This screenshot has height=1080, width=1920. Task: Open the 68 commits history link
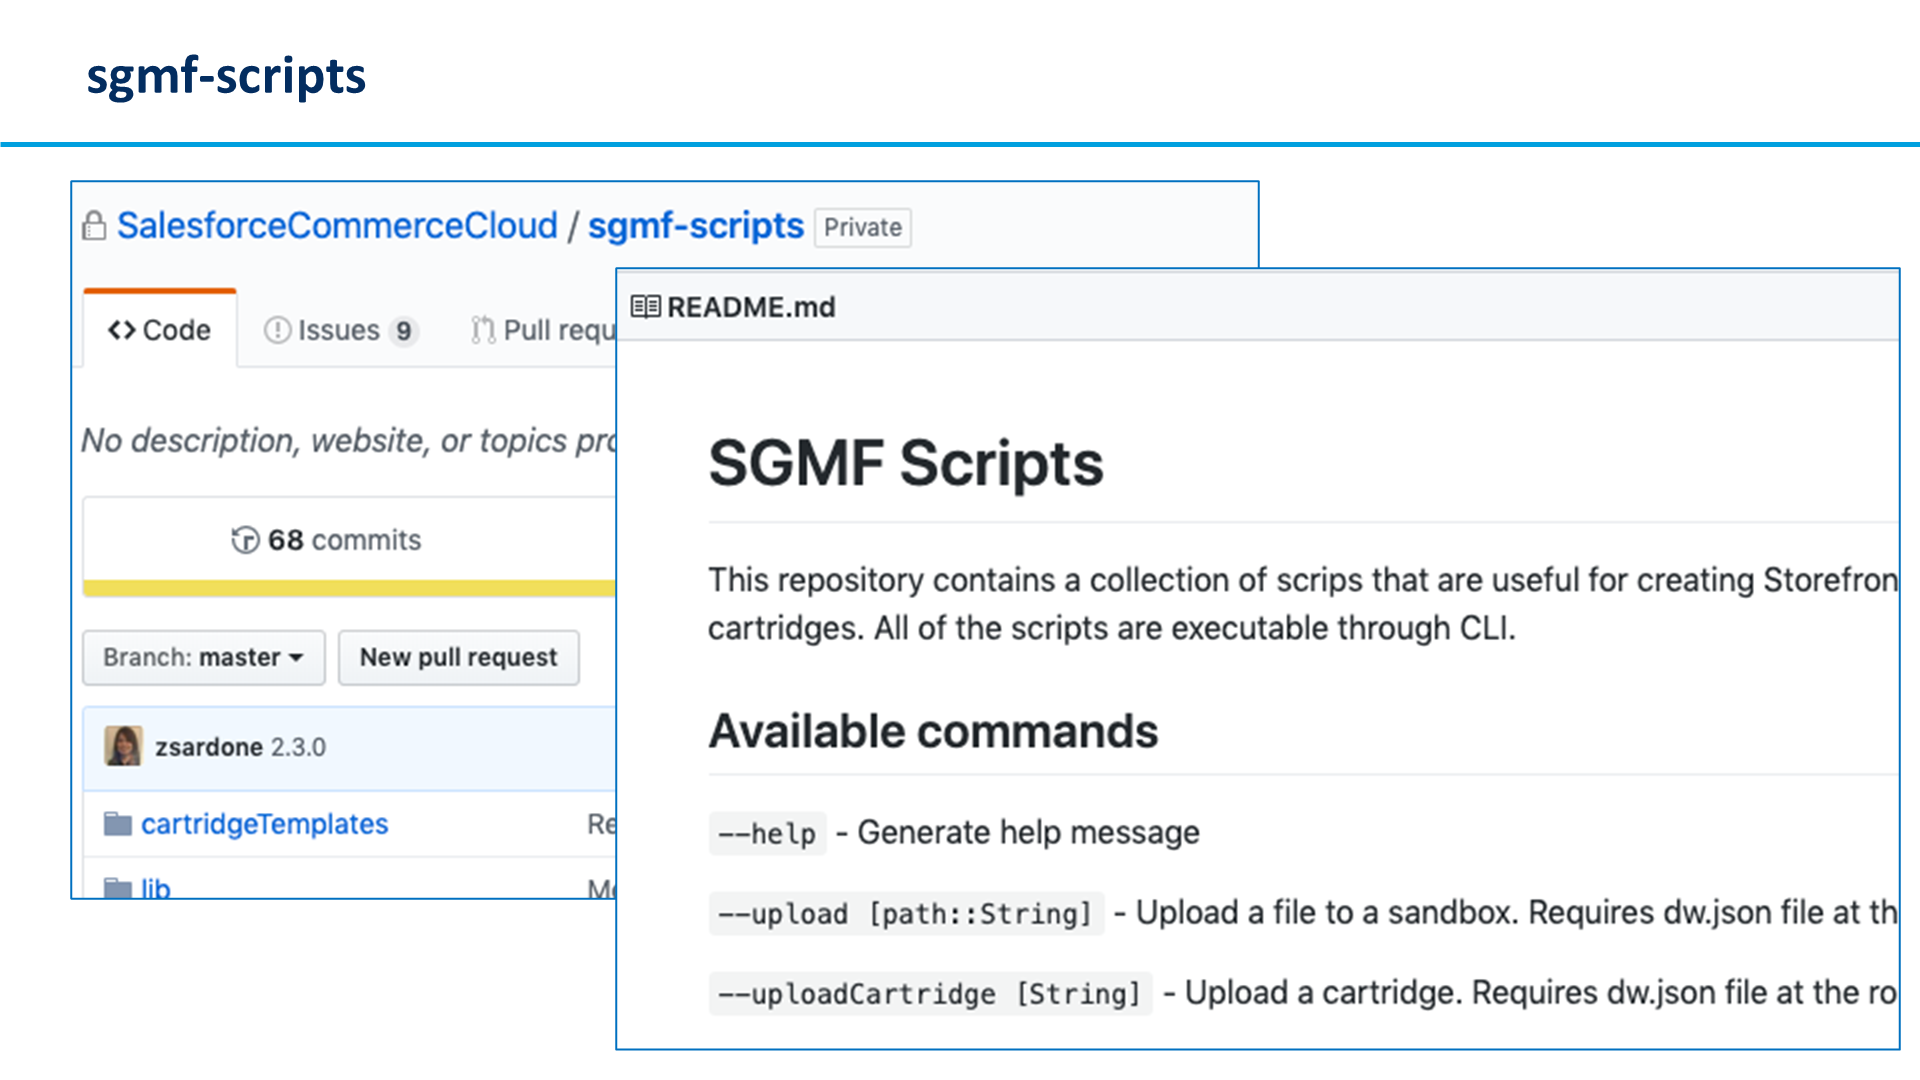[x=326, y=540]
